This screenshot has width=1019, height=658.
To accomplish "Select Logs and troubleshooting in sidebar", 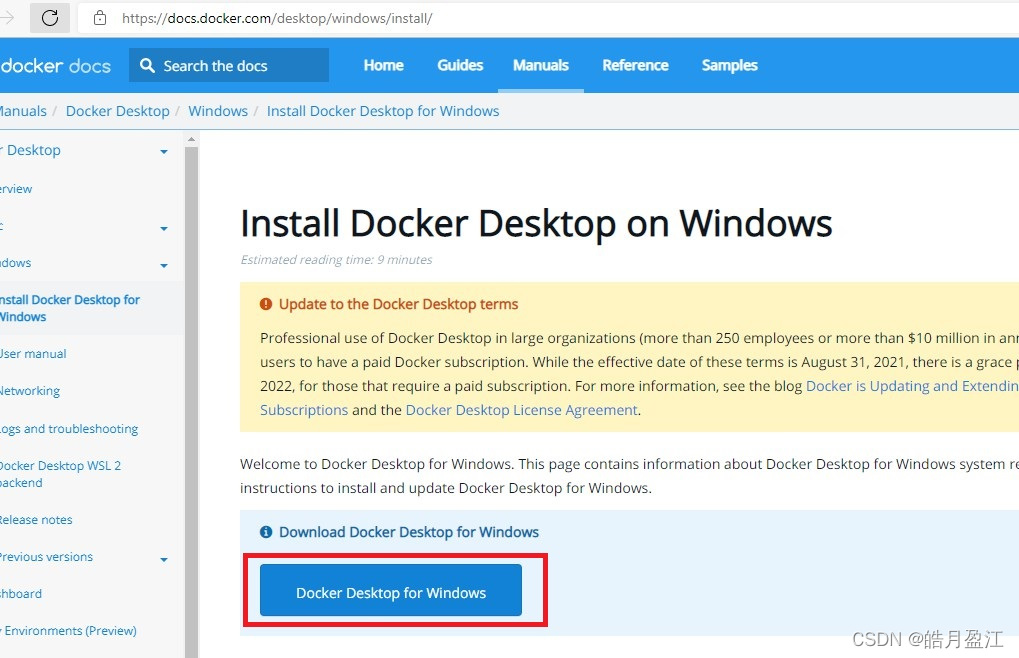I will click(68, 429).
